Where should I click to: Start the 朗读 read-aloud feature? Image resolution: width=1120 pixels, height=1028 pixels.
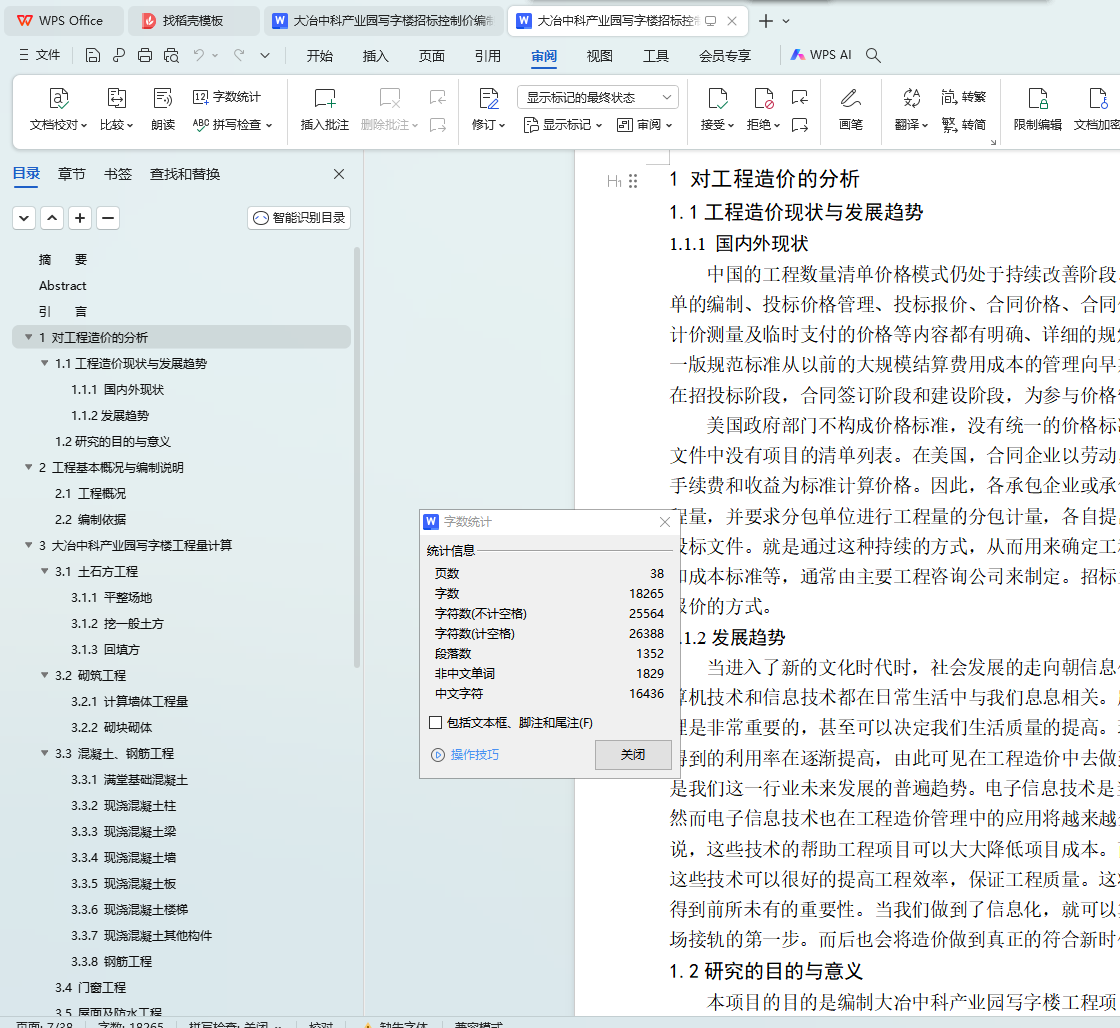pyautogui.click(x=163, y=110)
